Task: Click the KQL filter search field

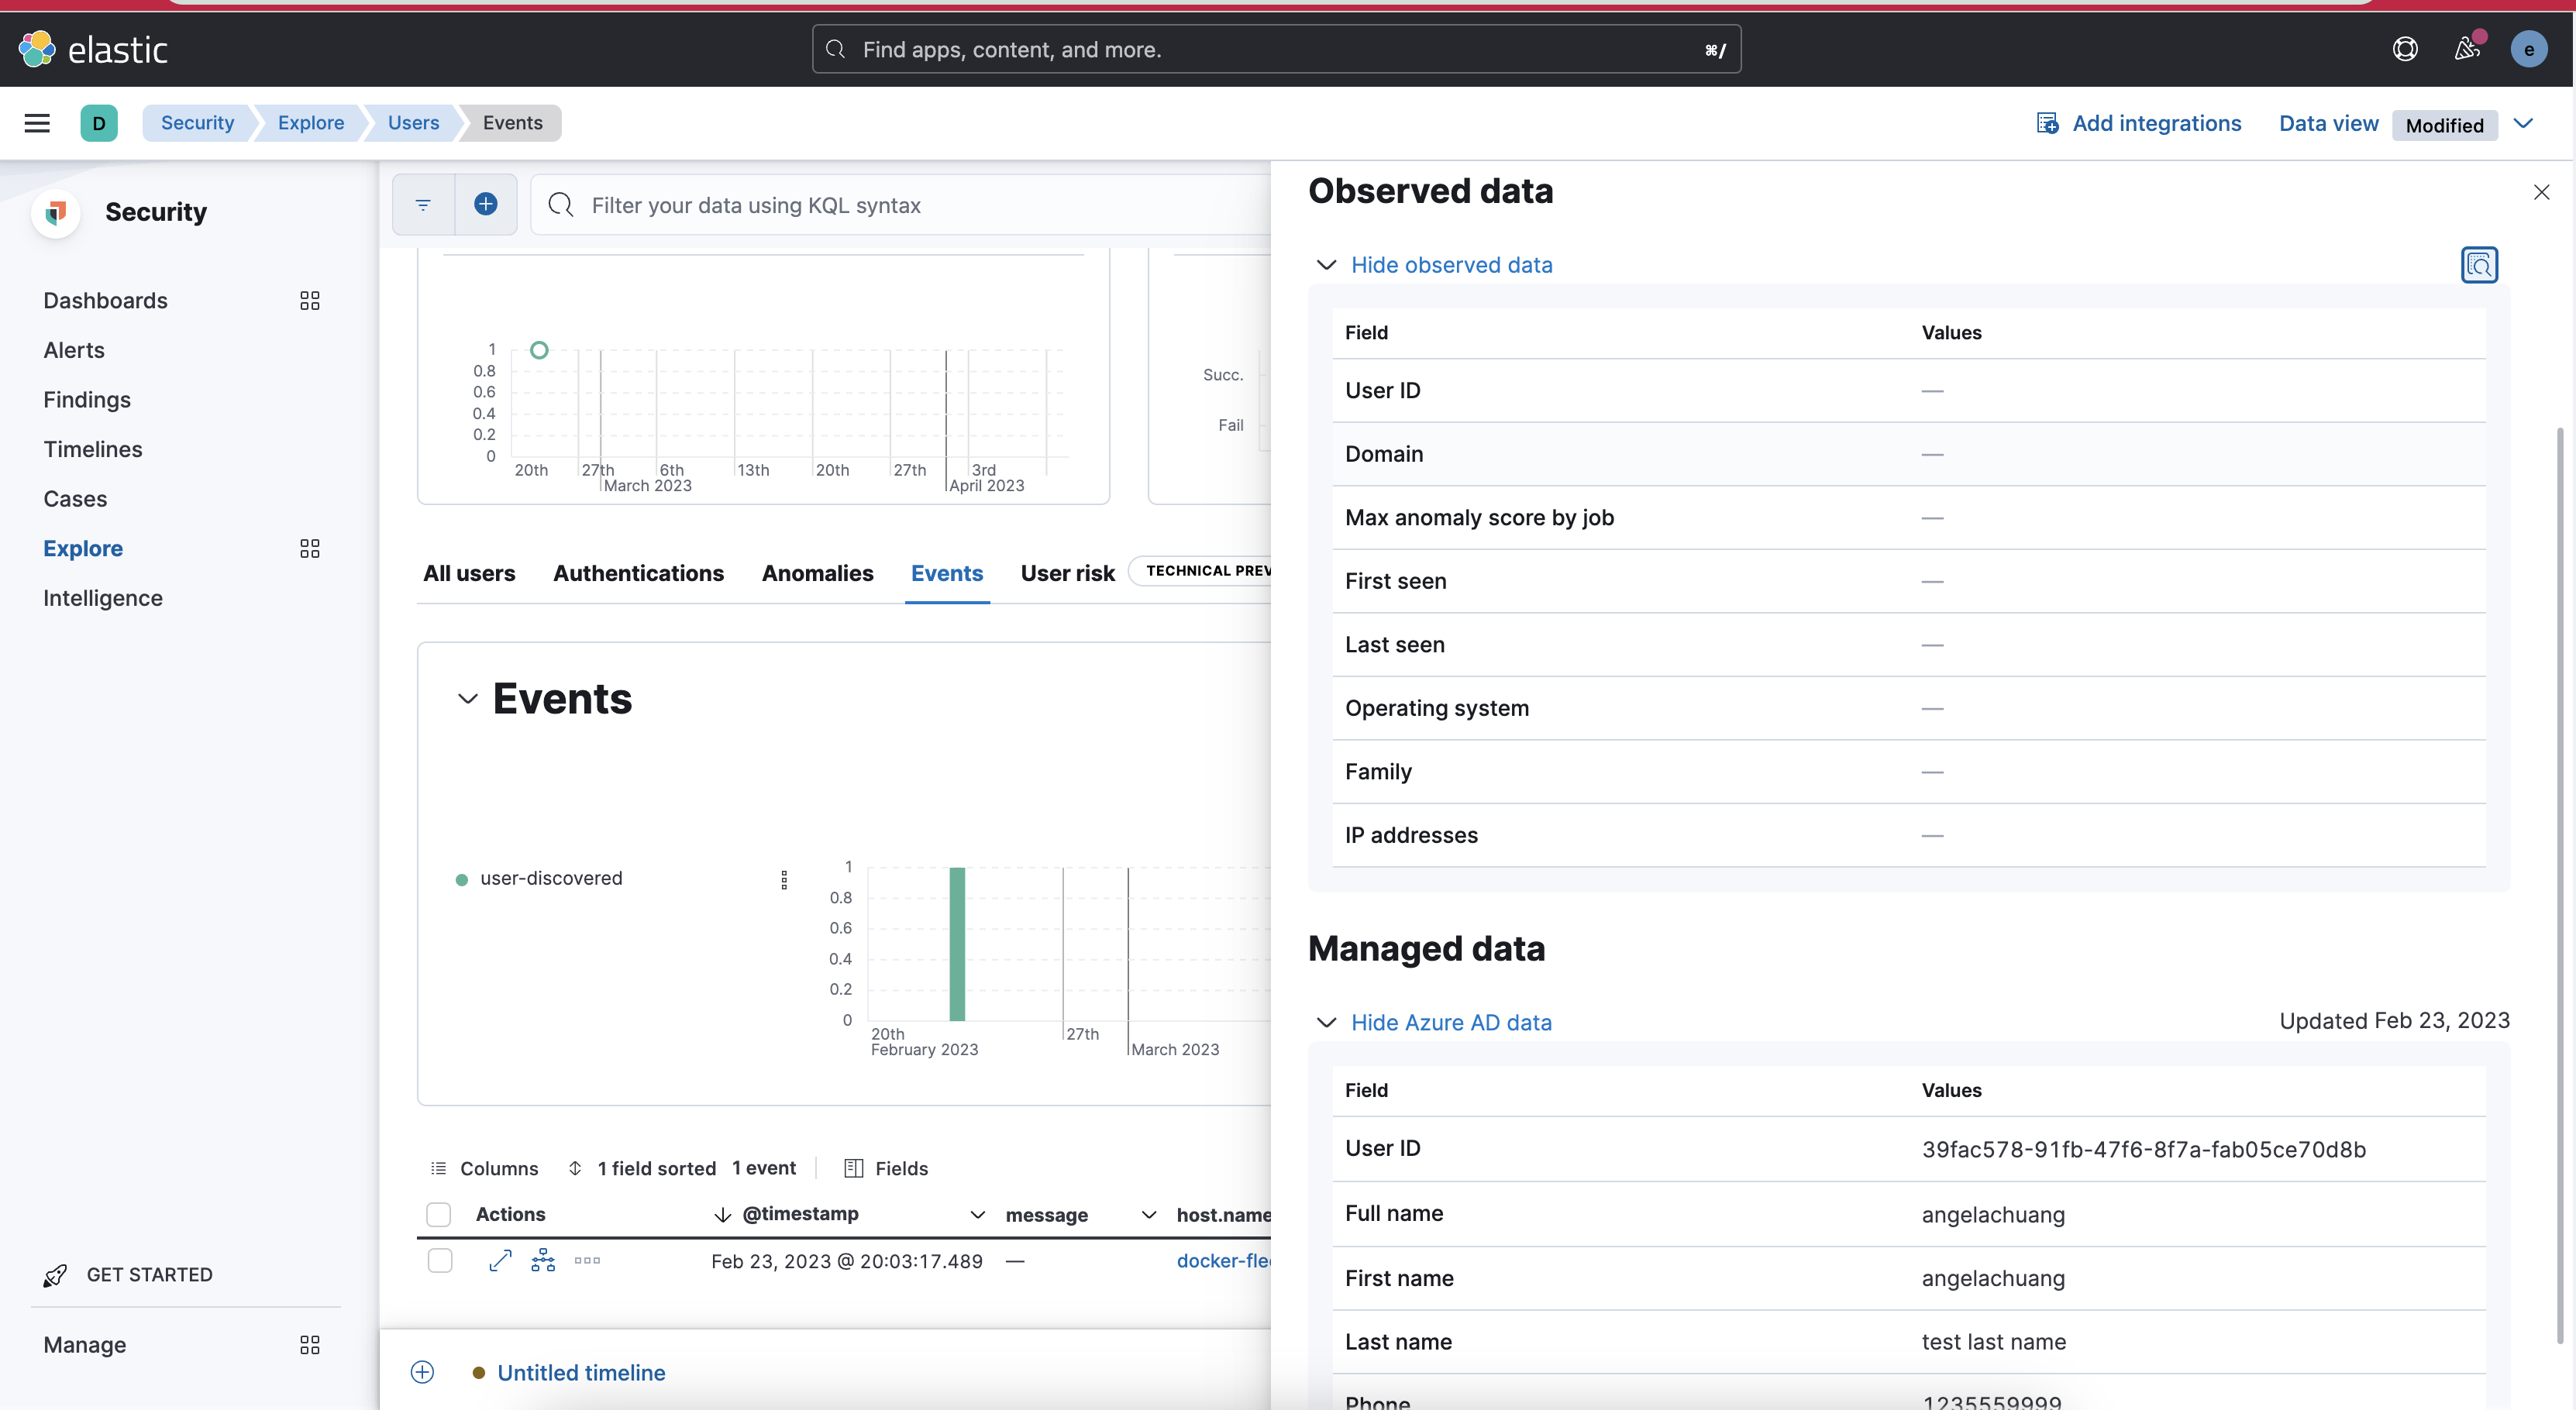Action: point(900,205)
